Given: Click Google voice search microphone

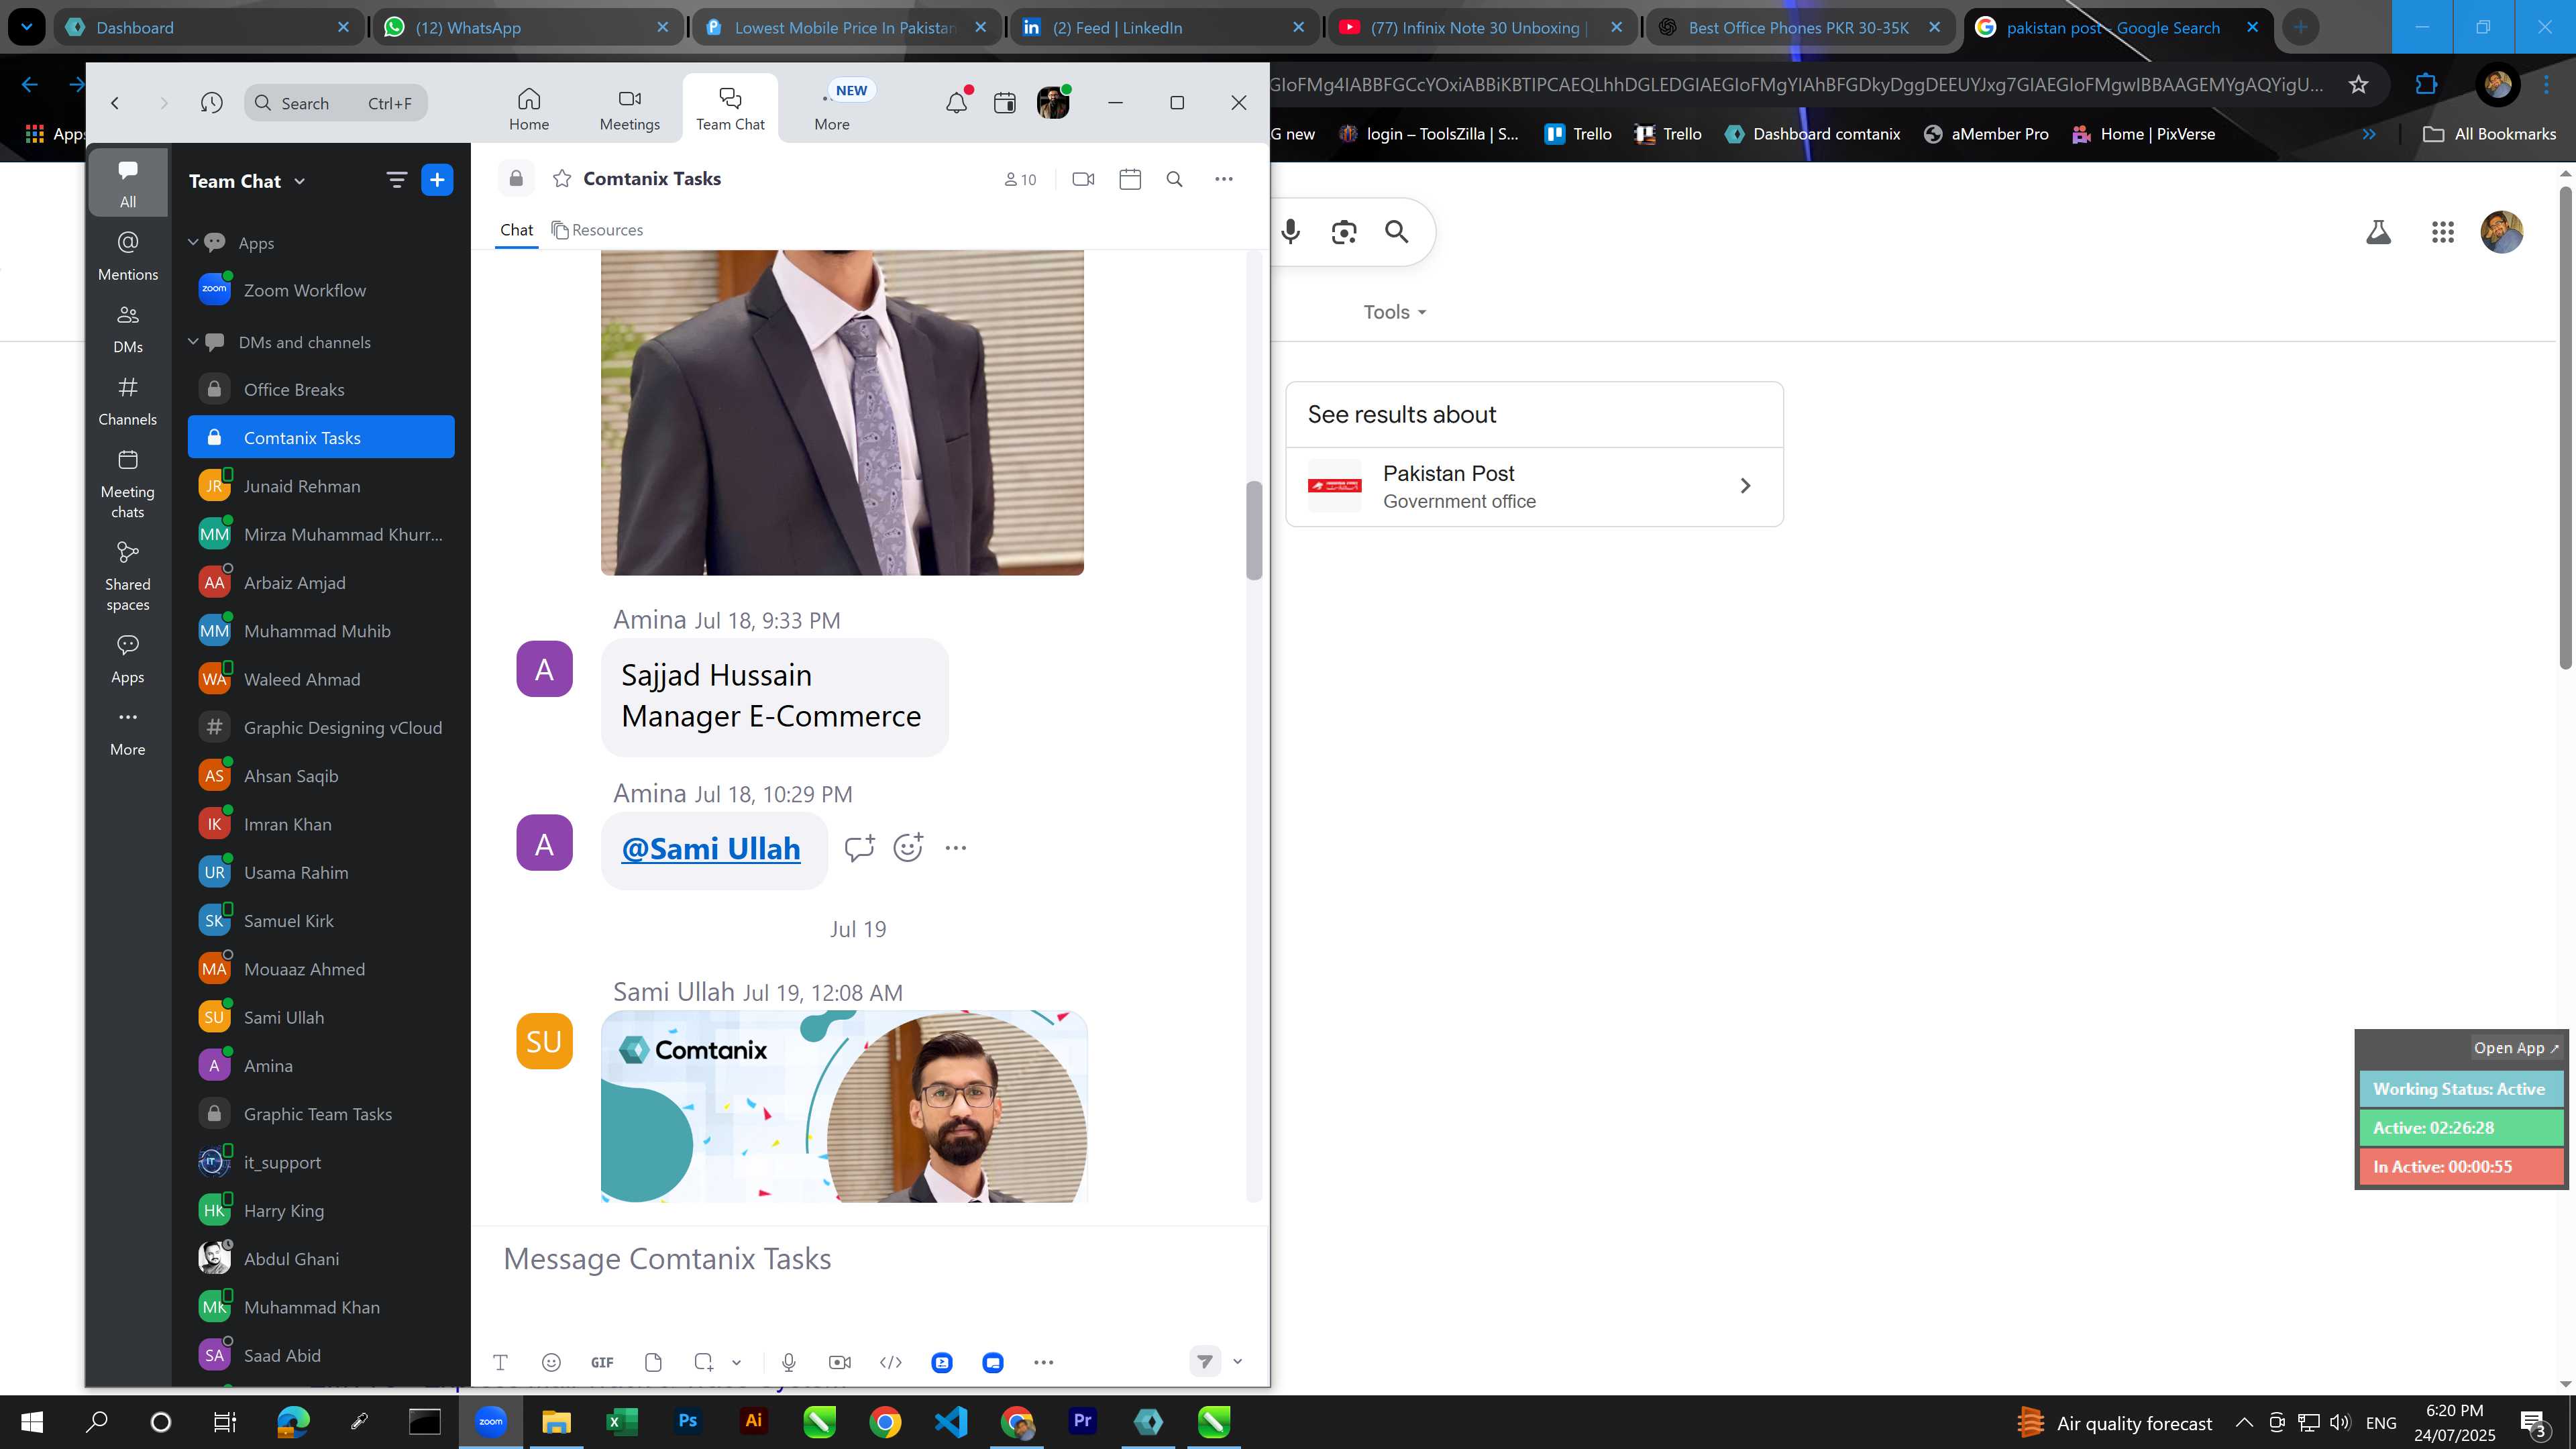Looking at the screenshot, I should [x=1290, y=232].
